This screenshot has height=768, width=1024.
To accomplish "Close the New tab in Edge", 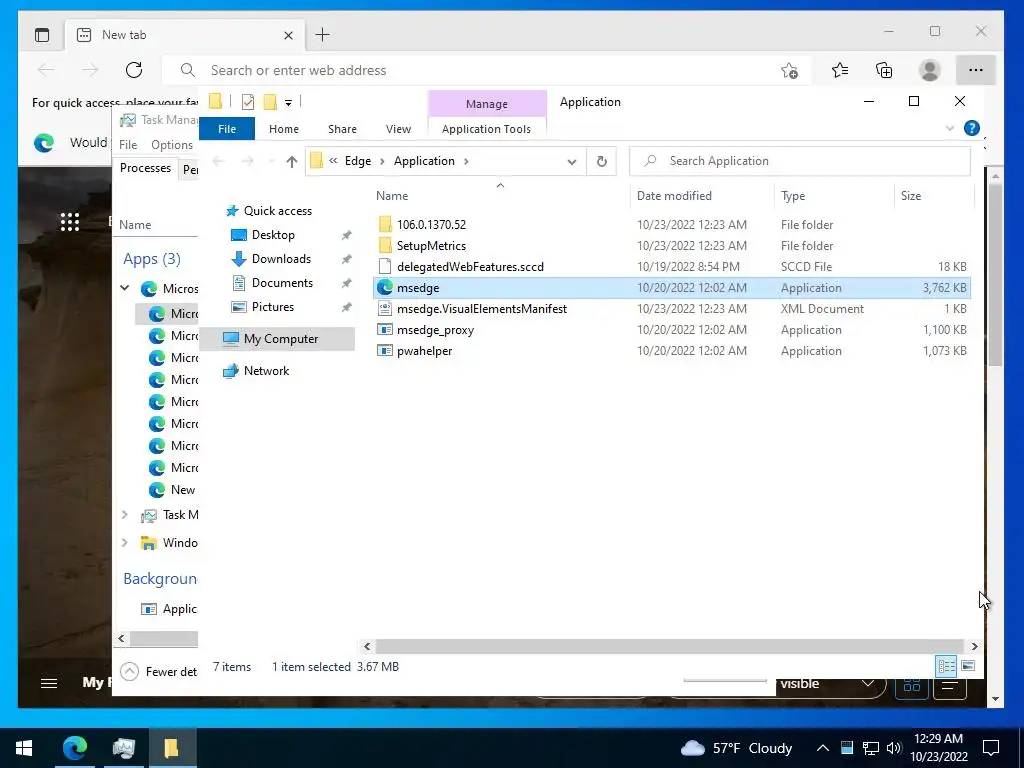I will pyautogui.click(x=288, y=35).
